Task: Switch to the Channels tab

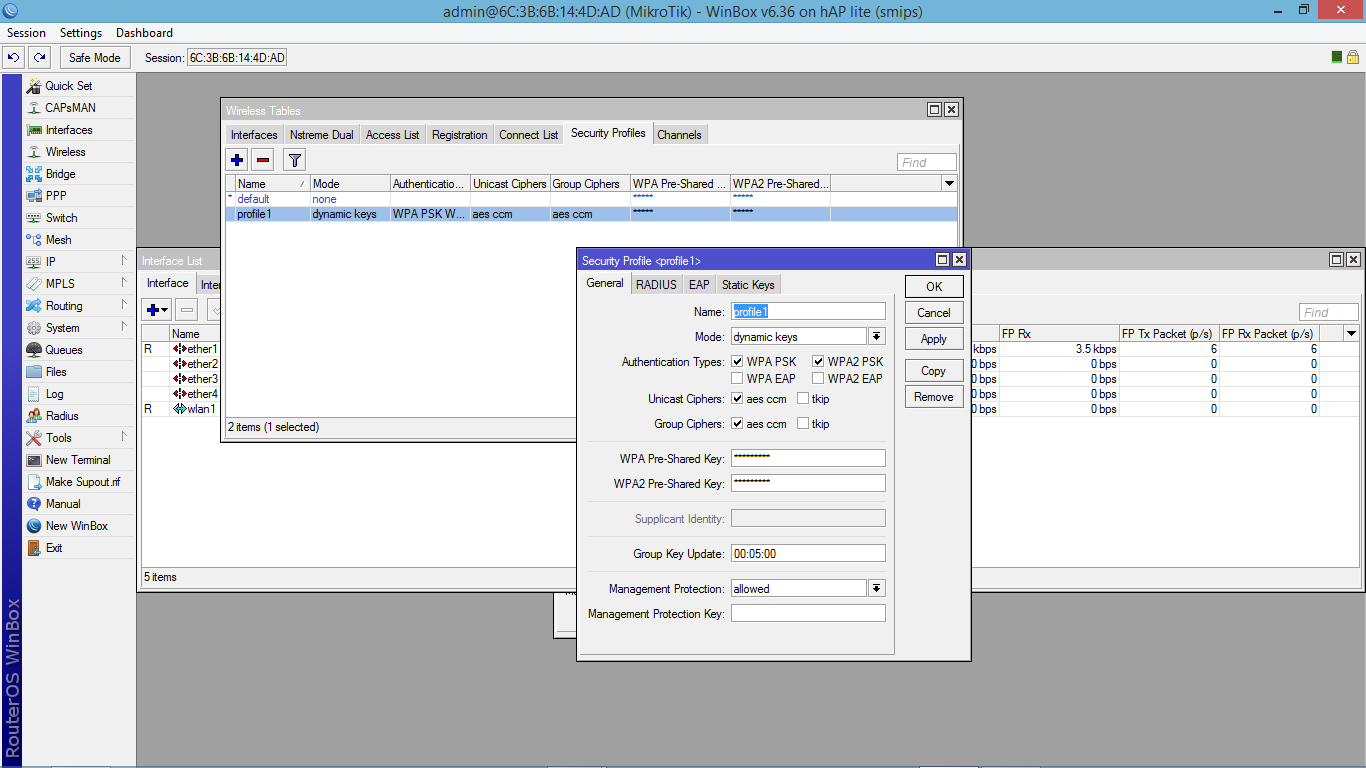Action: pos(680,135)
